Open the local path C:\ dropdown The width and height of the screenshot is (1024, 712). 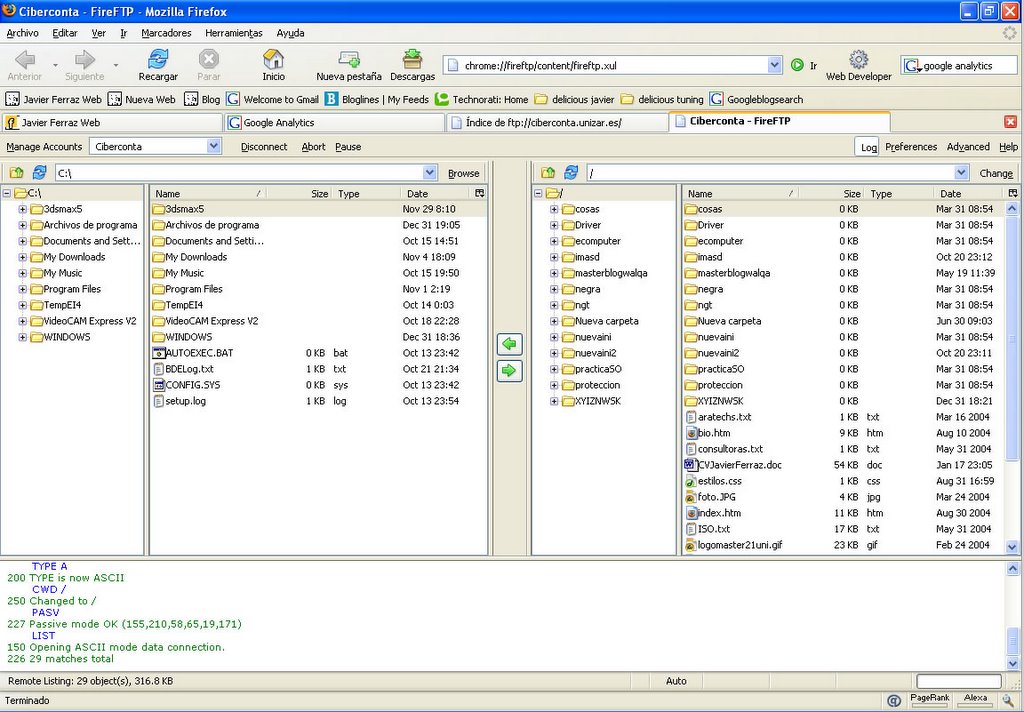(x=429, y=172)
